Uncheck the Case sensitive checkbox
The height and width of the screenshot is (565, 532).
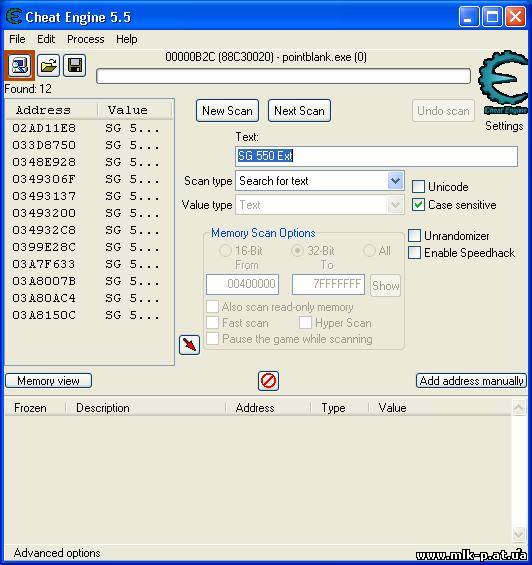(418, 205)
